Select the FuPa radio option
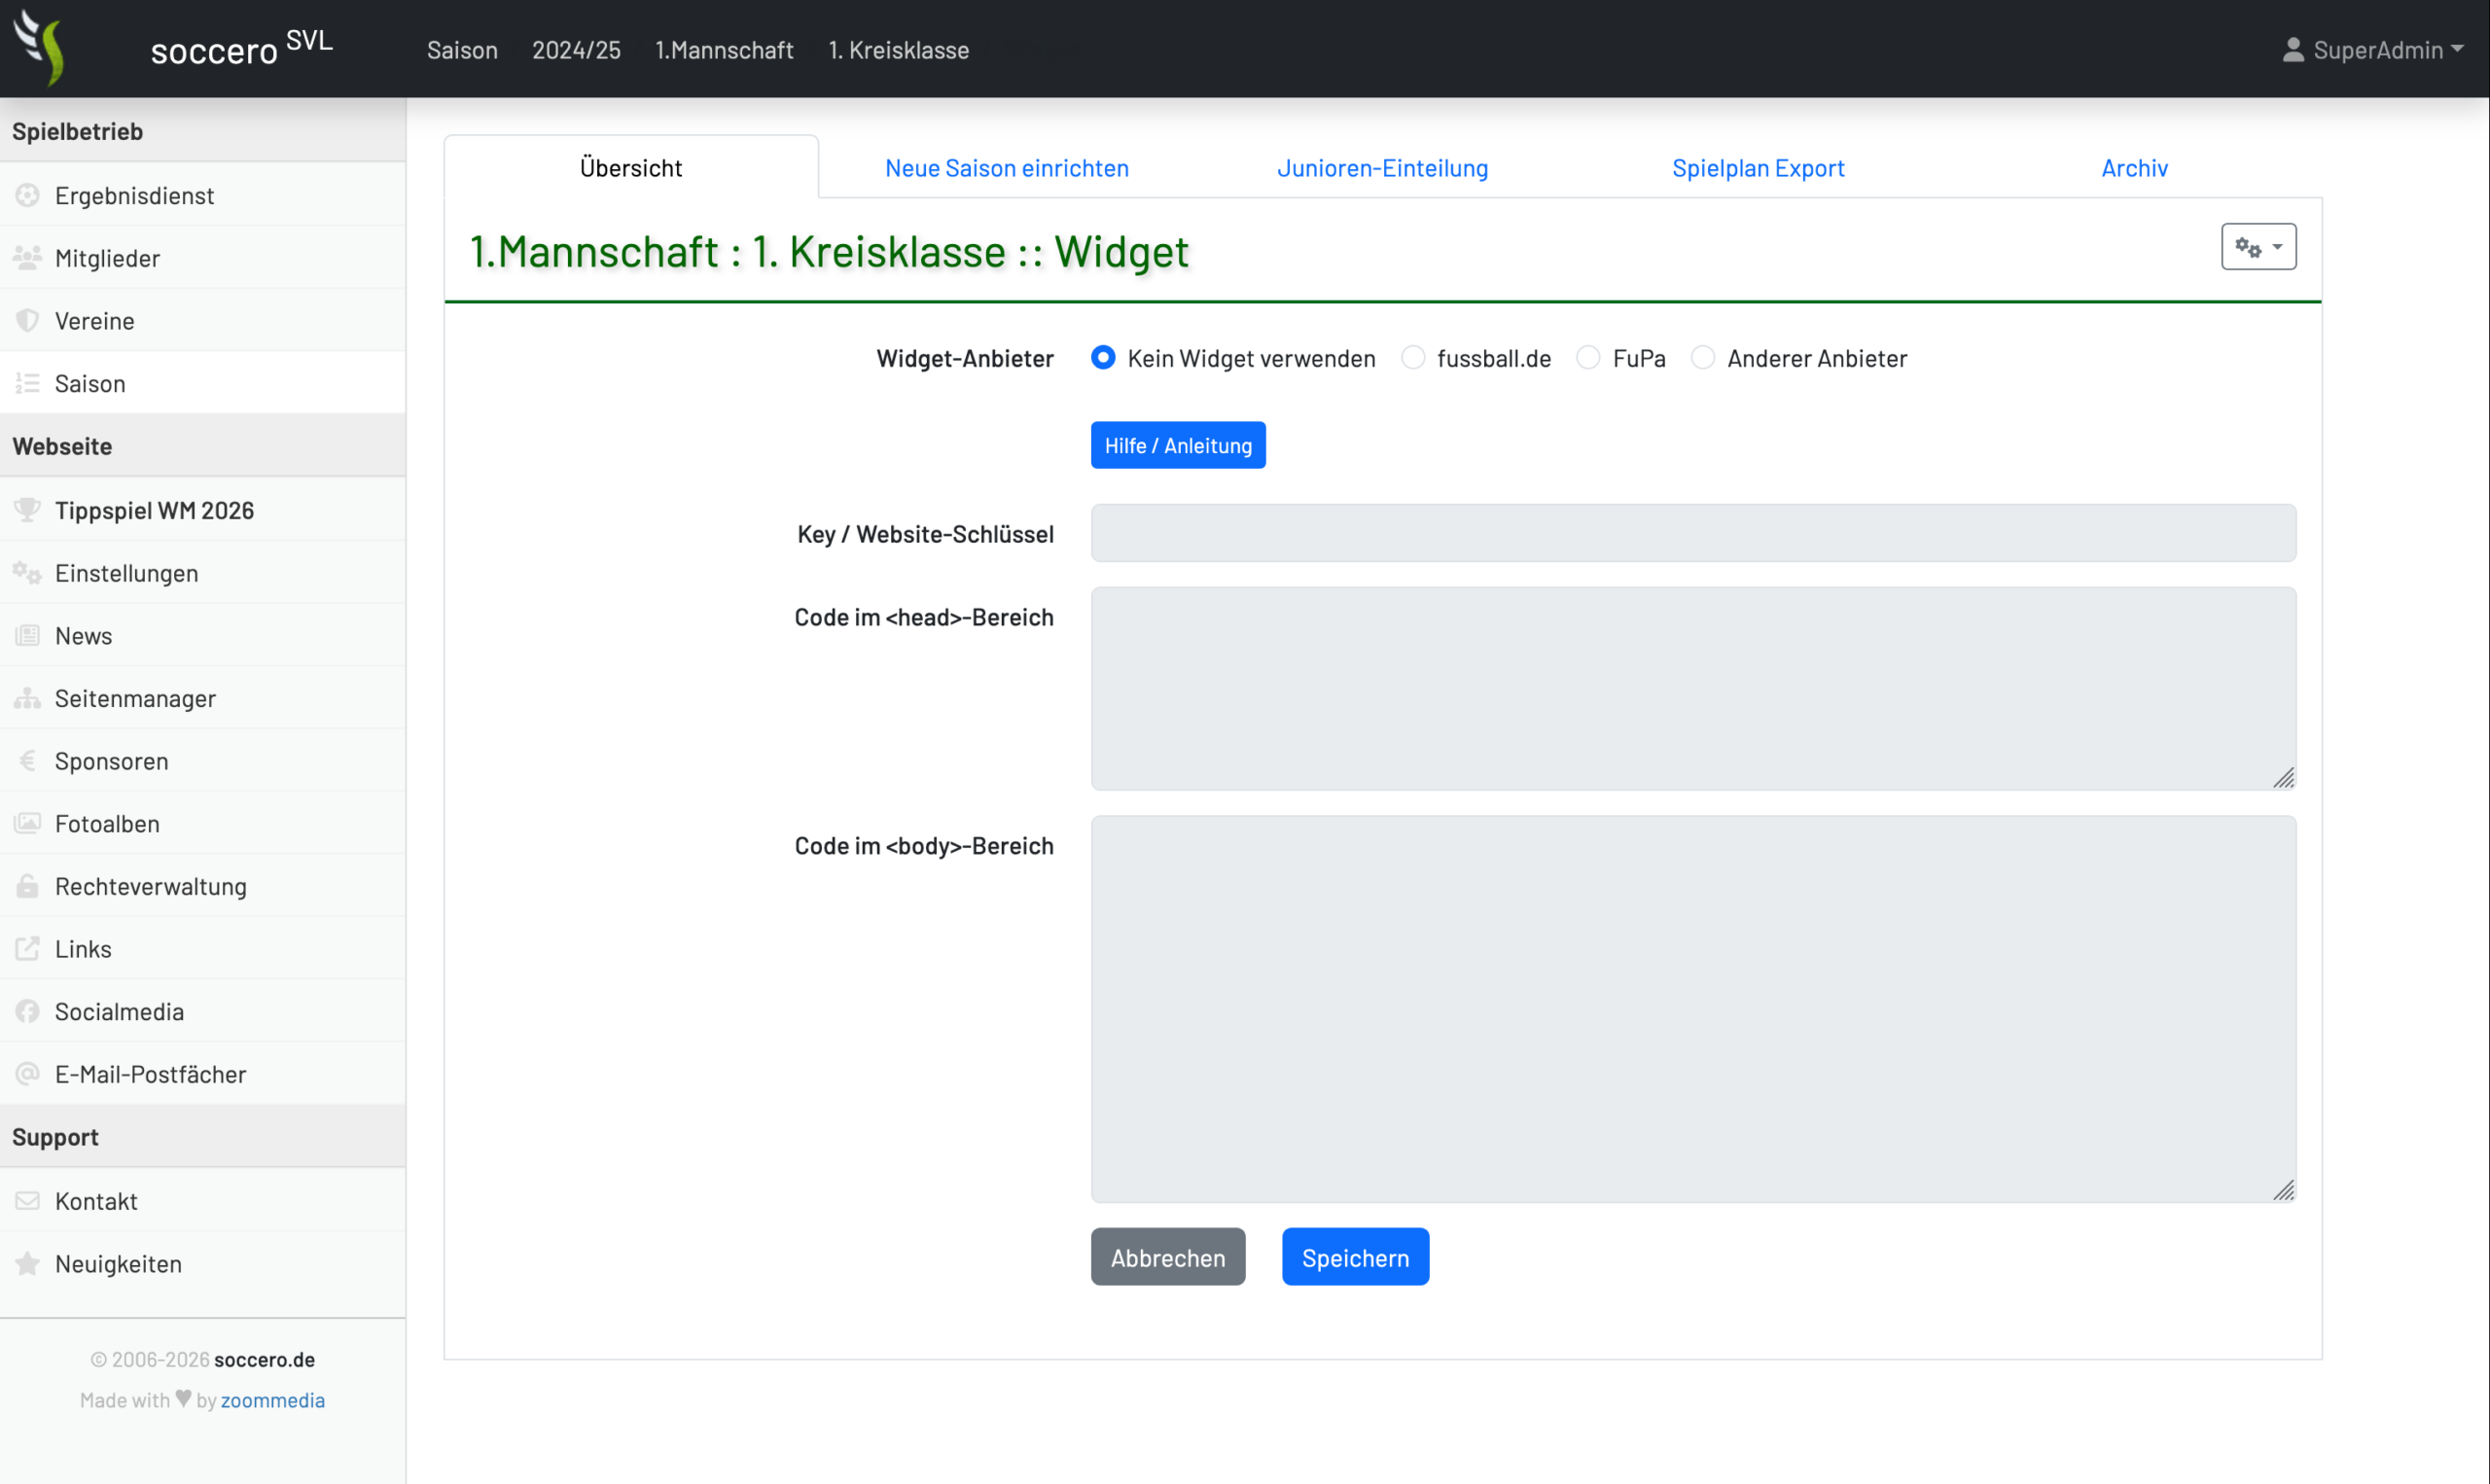2490x1484 pixels. pos(1588,358)
